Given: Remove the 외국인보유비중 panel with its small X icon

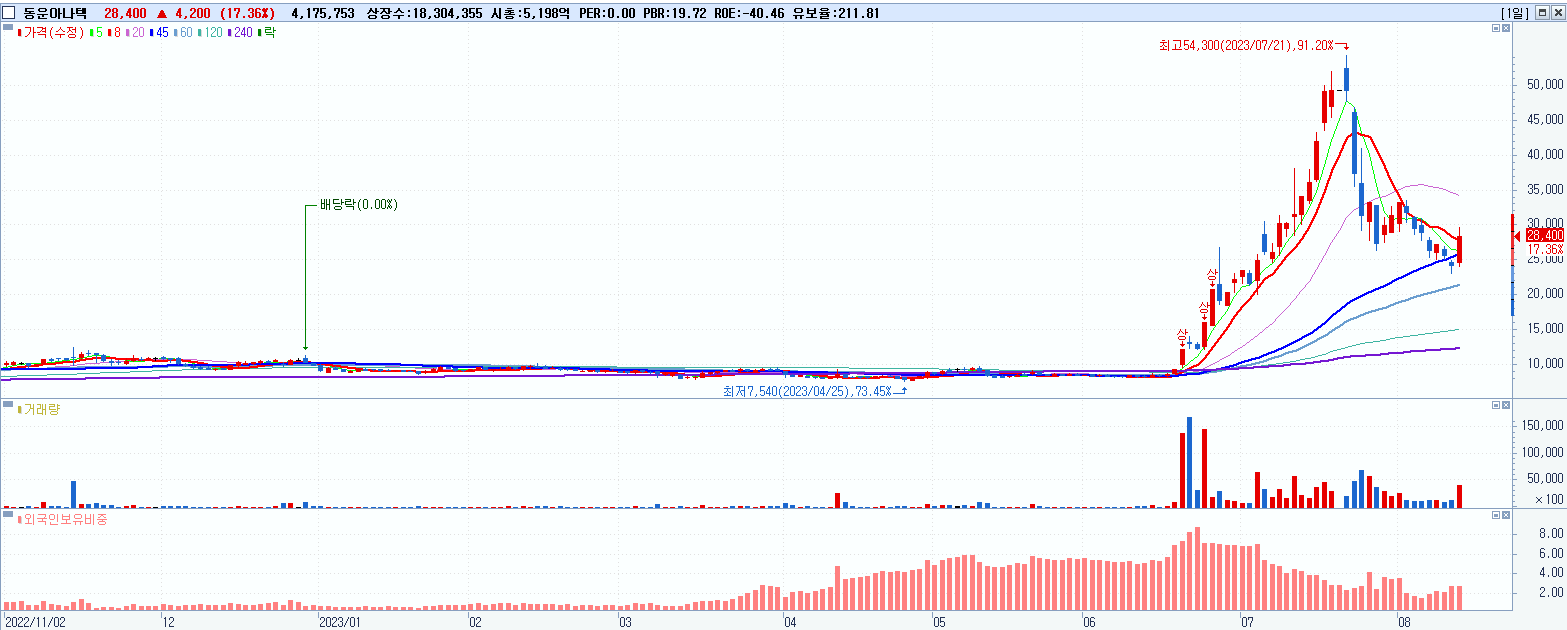Looking at the screenshot, I should coord(1506,515).
